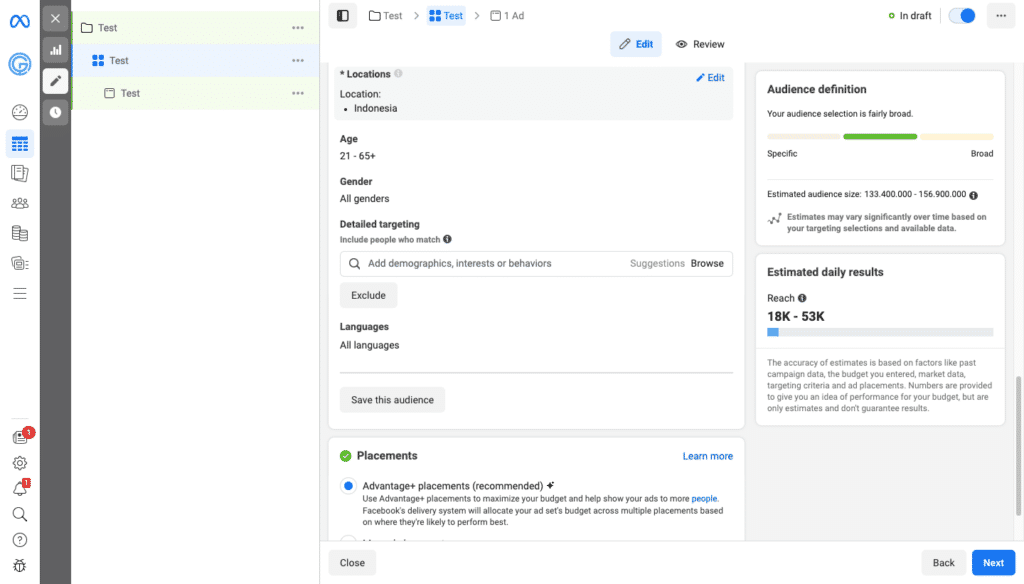1024x584 pixels.
Task: Select the Test ad row
Action: tap(195, 93)
